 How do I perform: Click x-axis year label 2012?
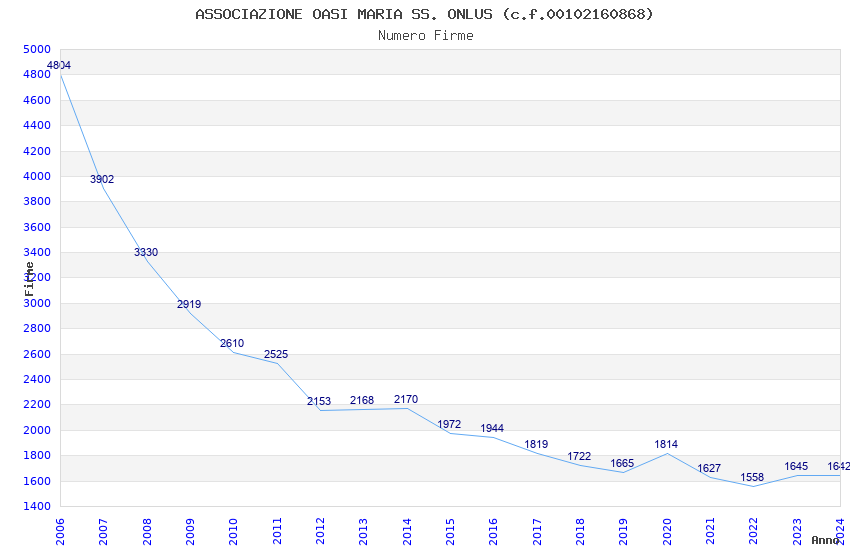[x=320, y=532]
